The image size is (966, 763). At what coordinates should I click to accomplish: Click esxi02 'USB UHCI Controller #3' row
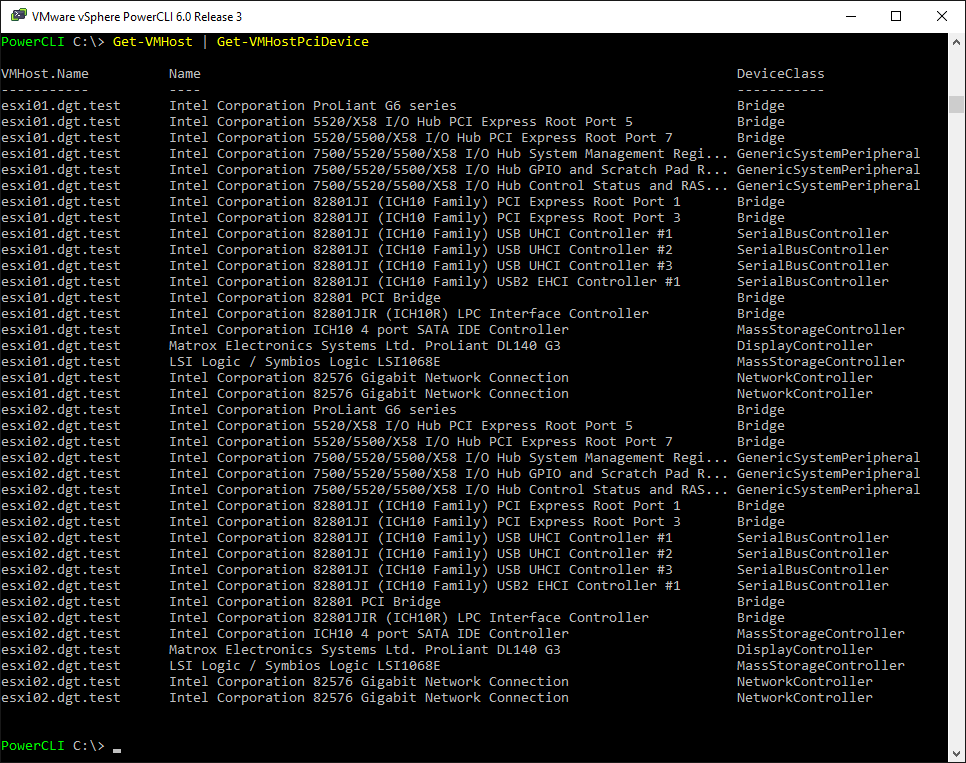click(445, 571)
